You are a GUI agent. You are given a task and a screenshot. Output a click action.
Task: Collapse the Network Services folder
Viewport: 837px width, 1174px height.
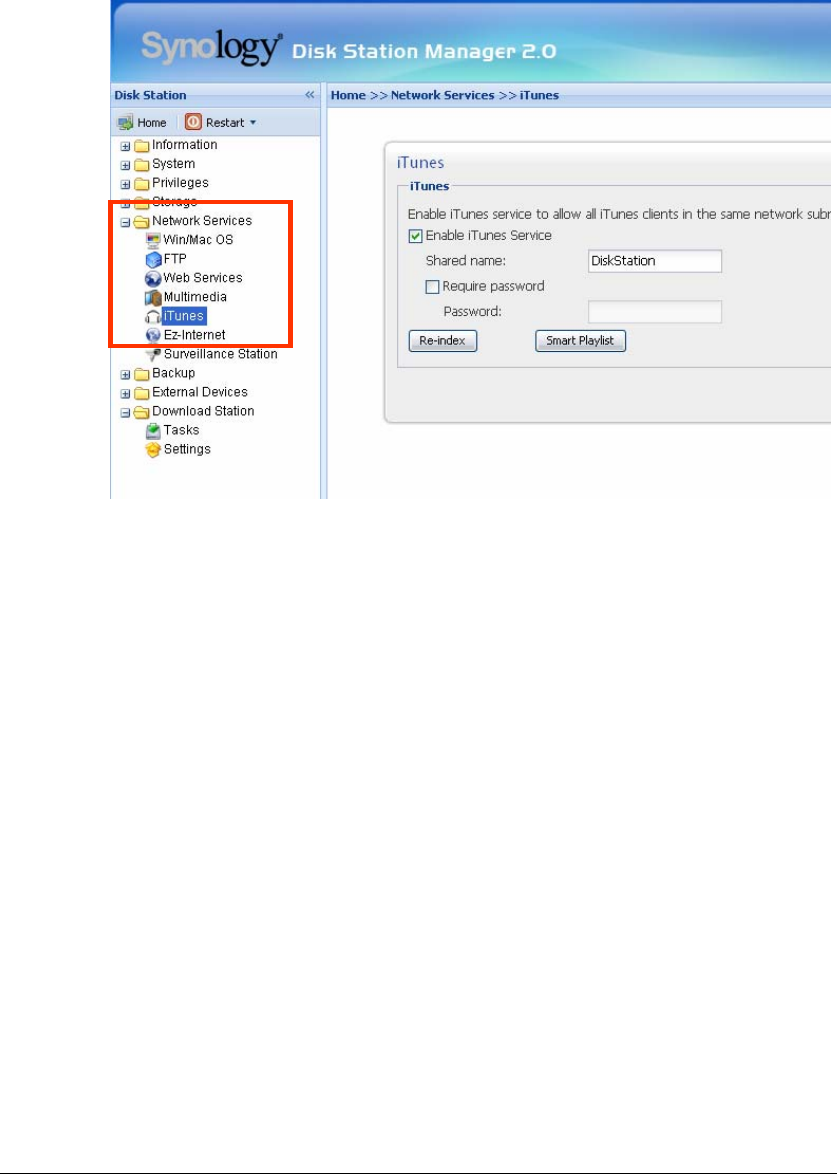click(x=126, y=222)
